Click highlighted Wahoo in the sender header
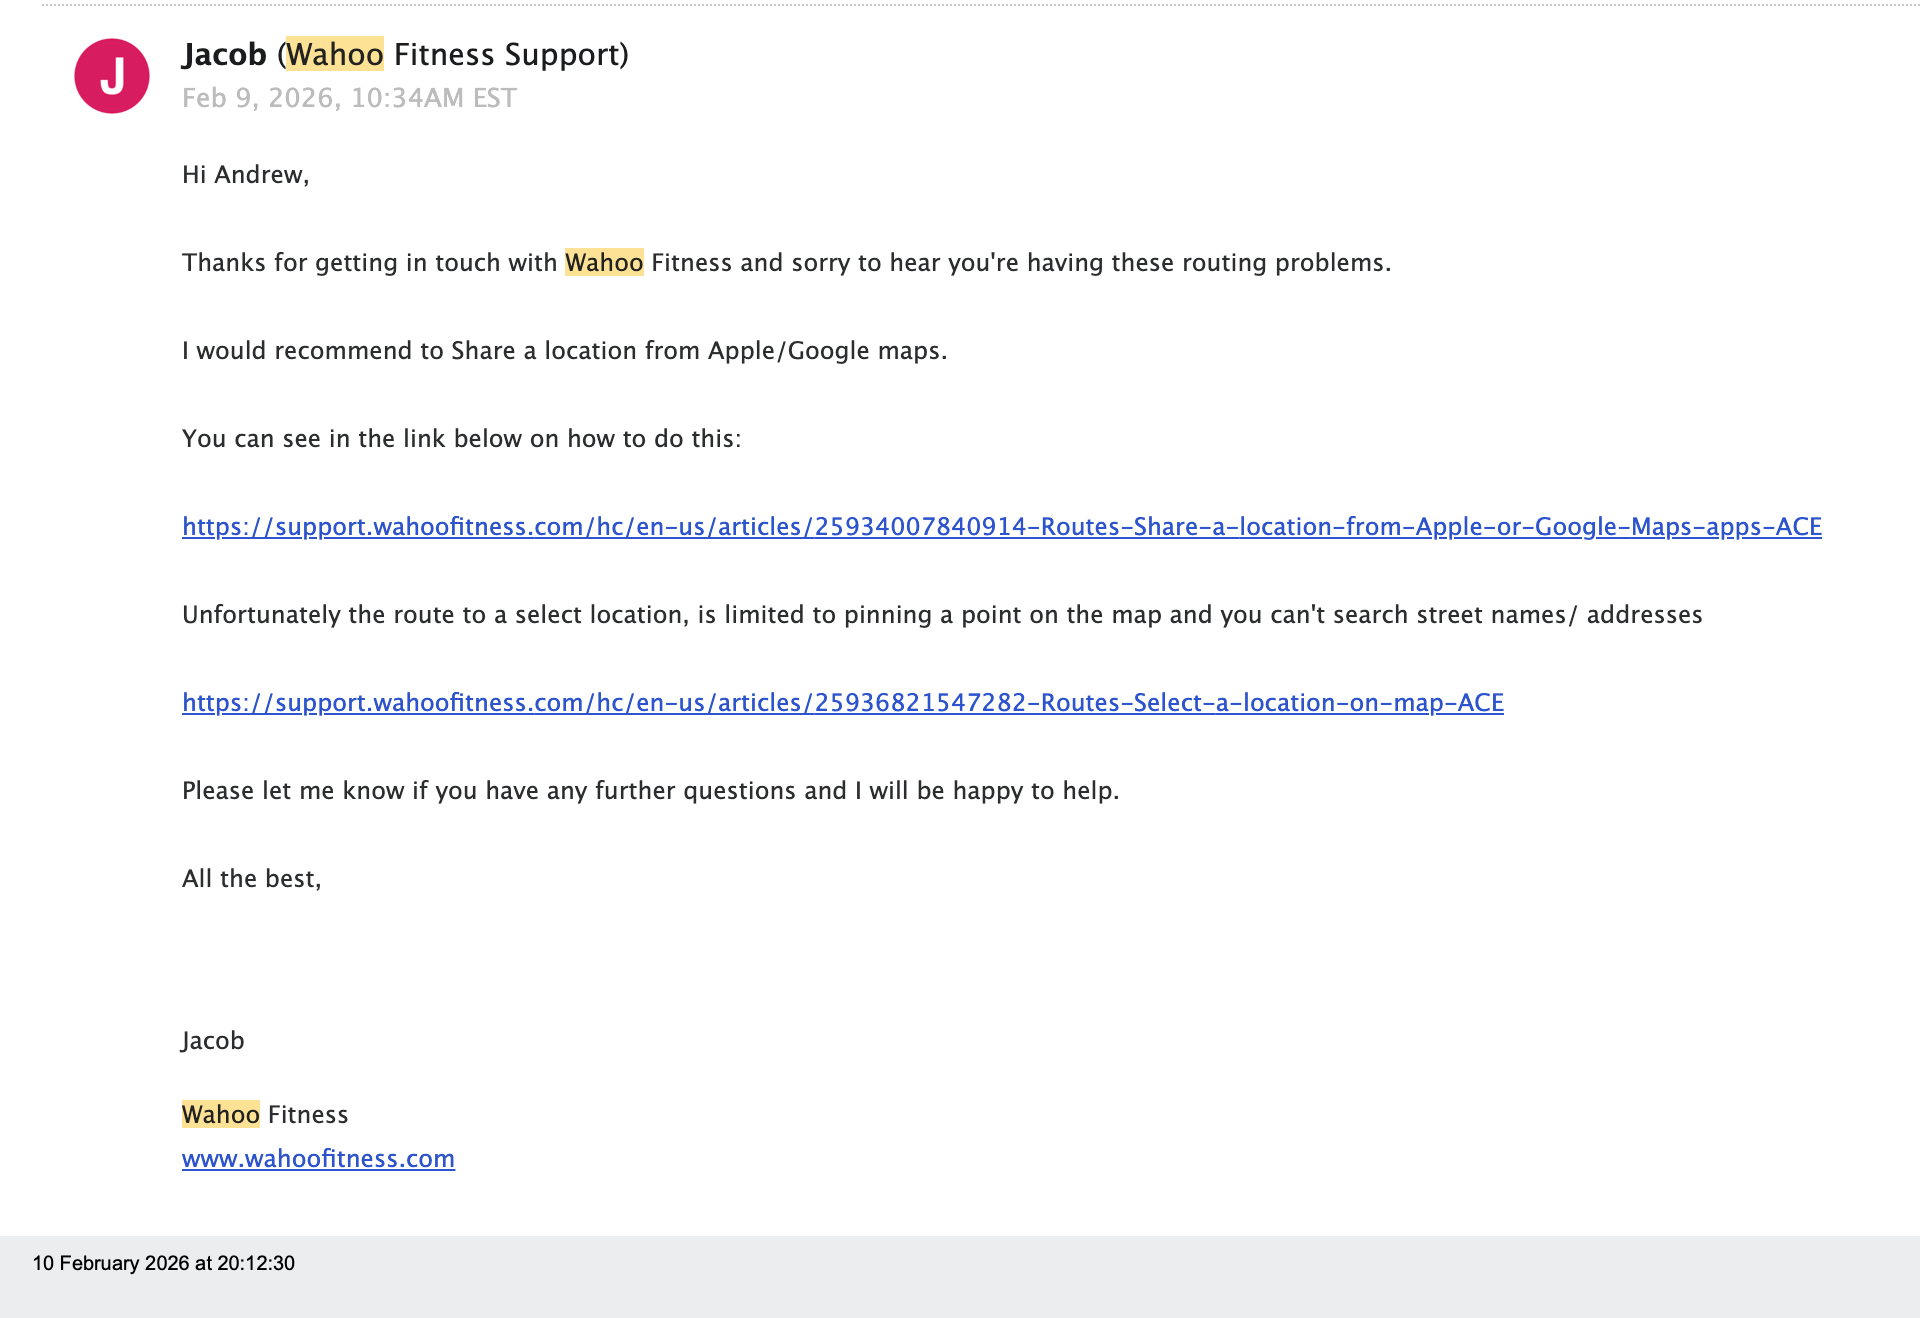 click(x=334, y=54)
